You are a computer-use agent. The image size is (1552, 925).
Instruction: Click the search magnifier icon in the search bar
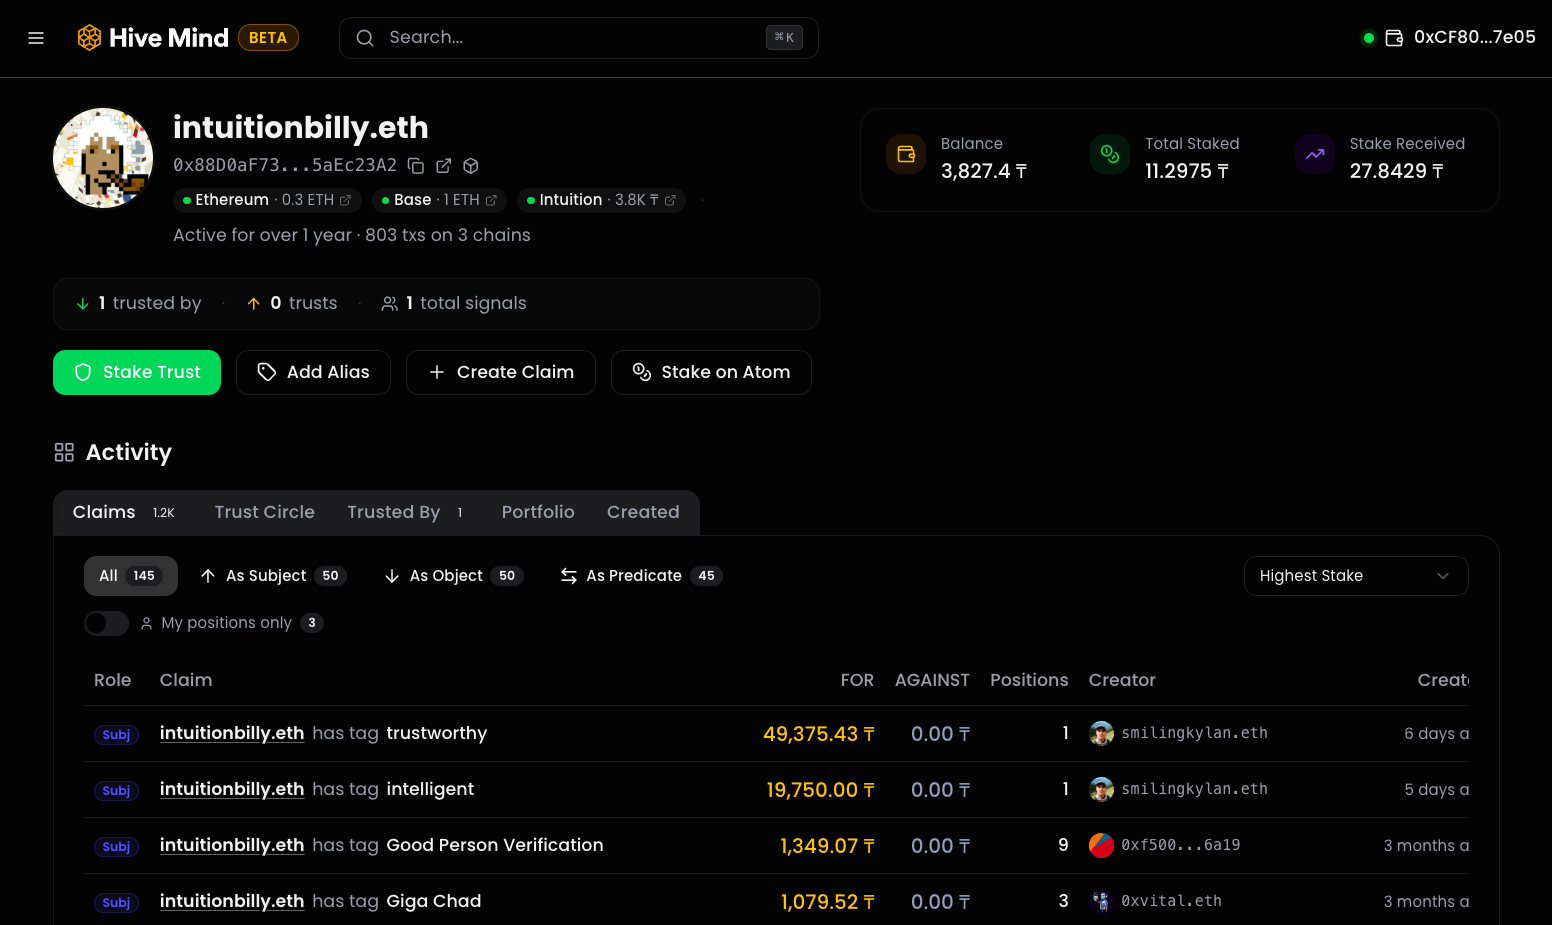(x=365, y=37)
